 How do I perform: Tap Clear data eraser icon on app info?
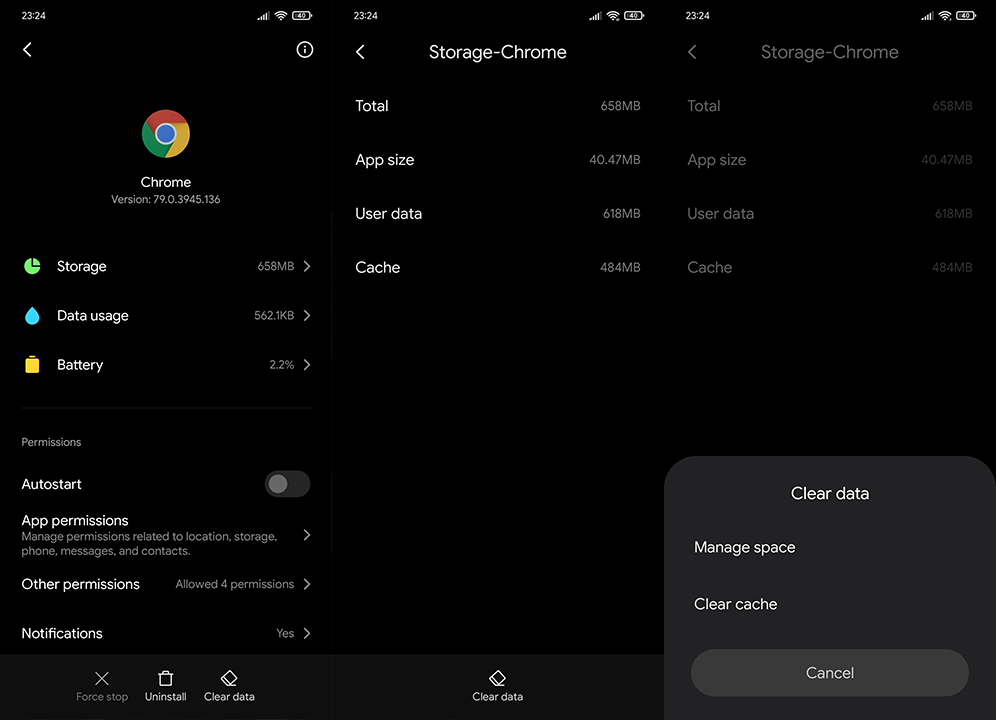[x=229, y=678]
